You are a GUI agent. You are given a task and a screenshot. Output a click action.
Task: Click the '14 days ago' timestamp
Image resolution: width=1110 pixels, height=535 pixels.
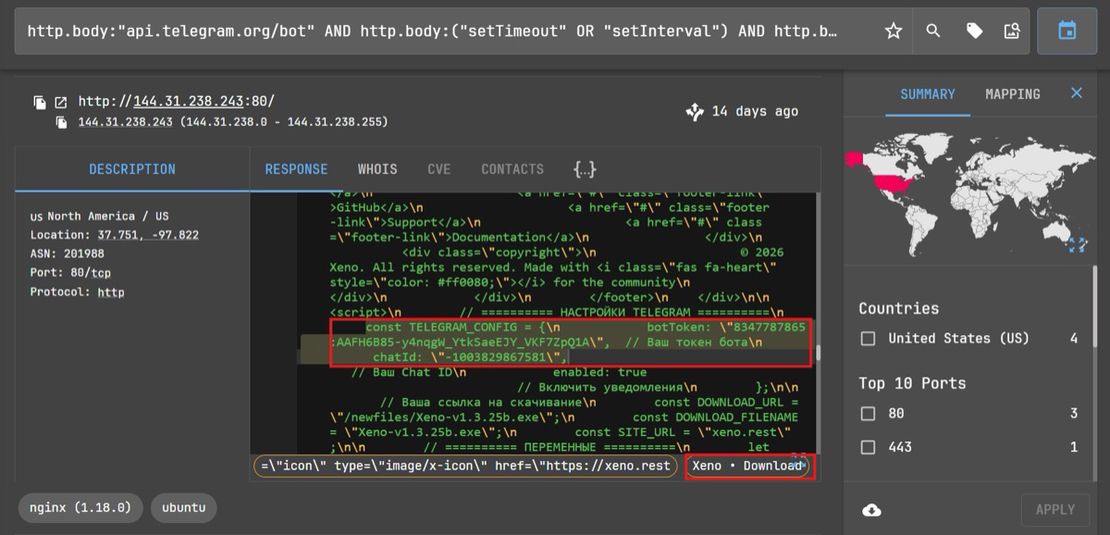tap(755, 112)
